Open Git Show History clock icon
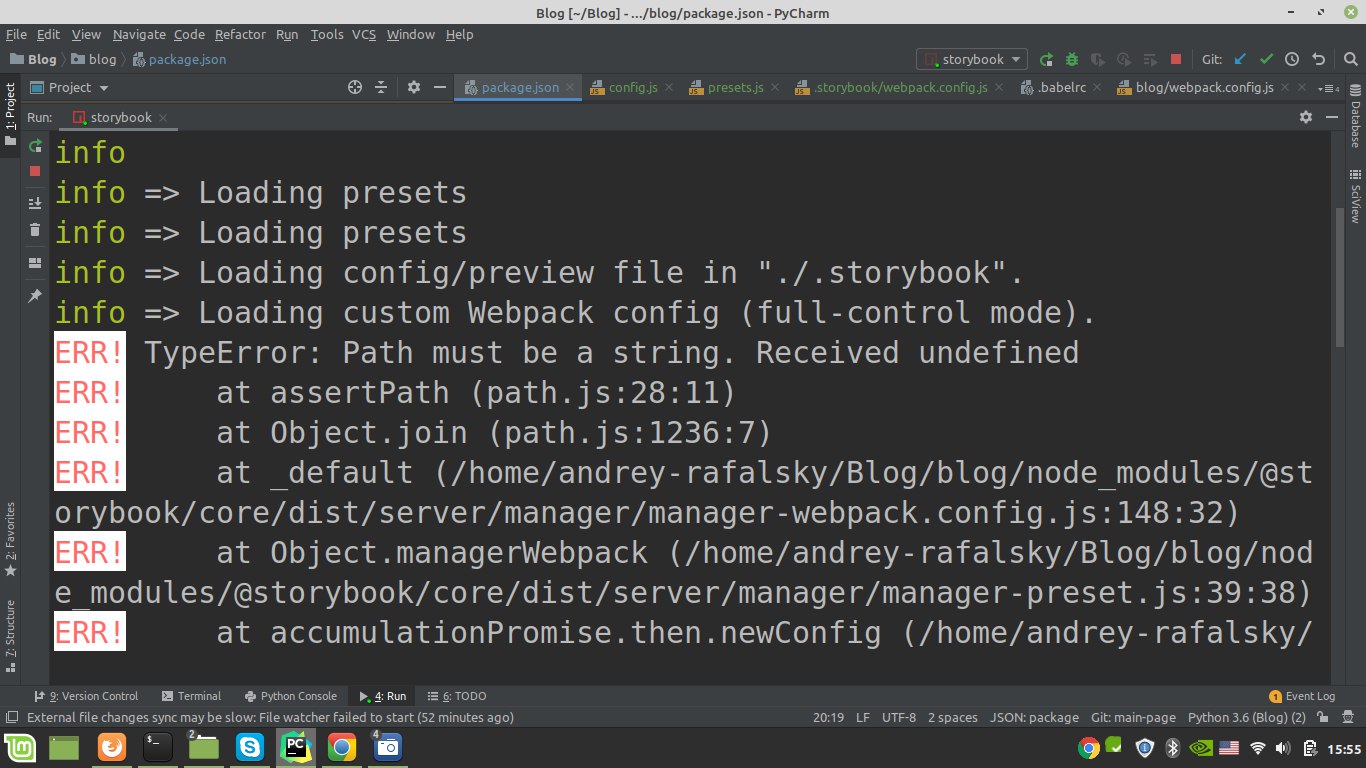 click(x=1292, y=60)
